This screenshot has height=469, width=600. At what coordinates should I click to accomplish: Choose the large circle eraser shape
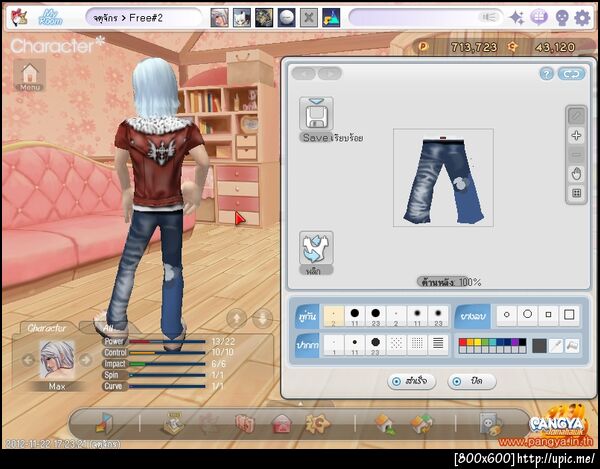(528, 315)
